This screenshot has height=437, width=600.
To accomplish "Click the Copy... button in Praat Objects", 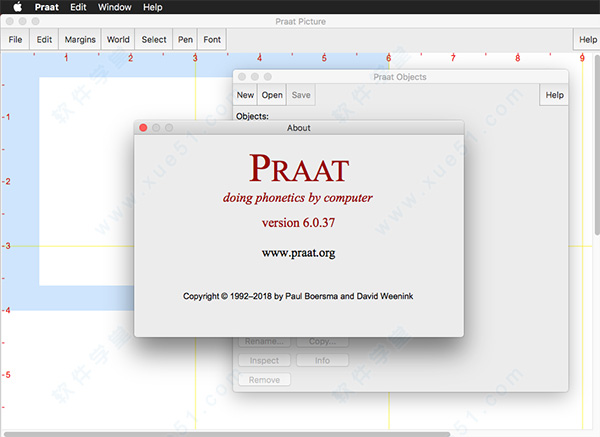I will pos(322,341).
